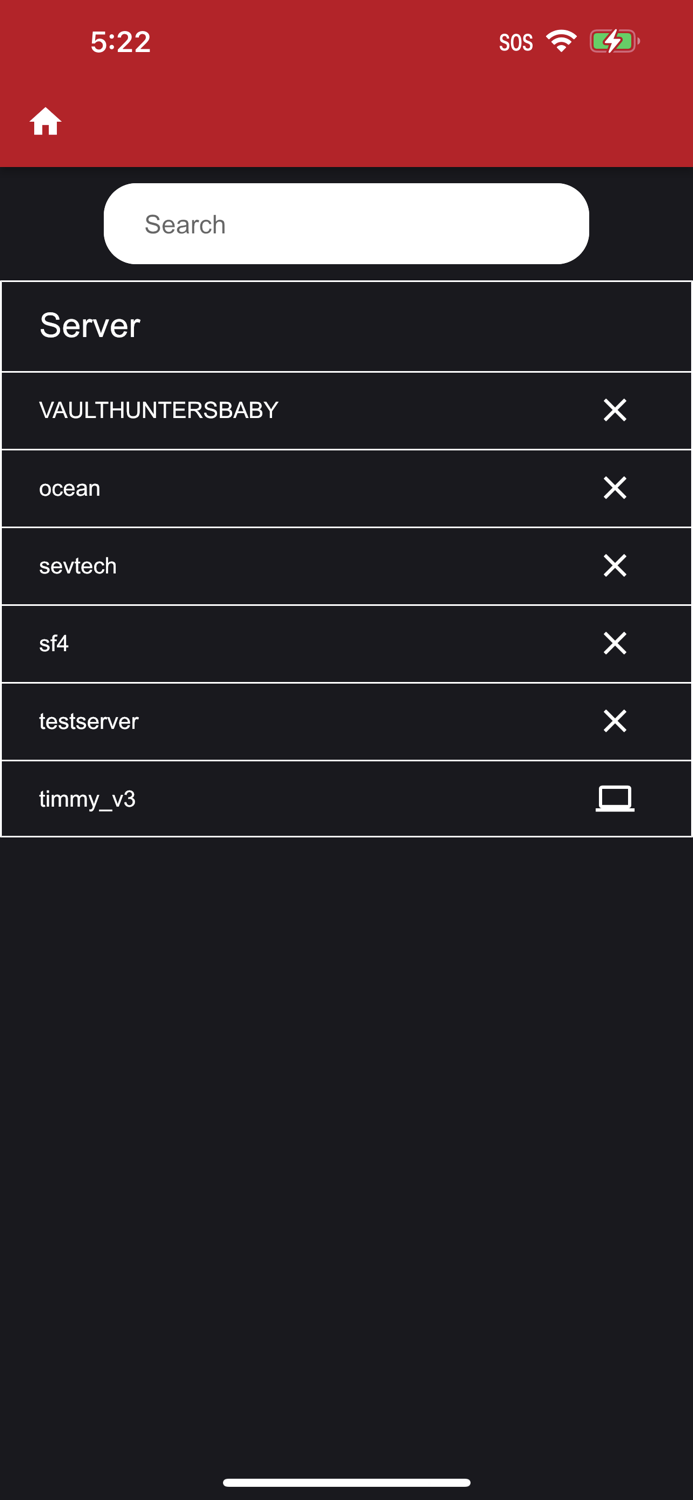The width and height of the screenshot is (693, 1500).
Task: Tap the Home icon in header
Action: pyautogui.click(x=45, y=122)
